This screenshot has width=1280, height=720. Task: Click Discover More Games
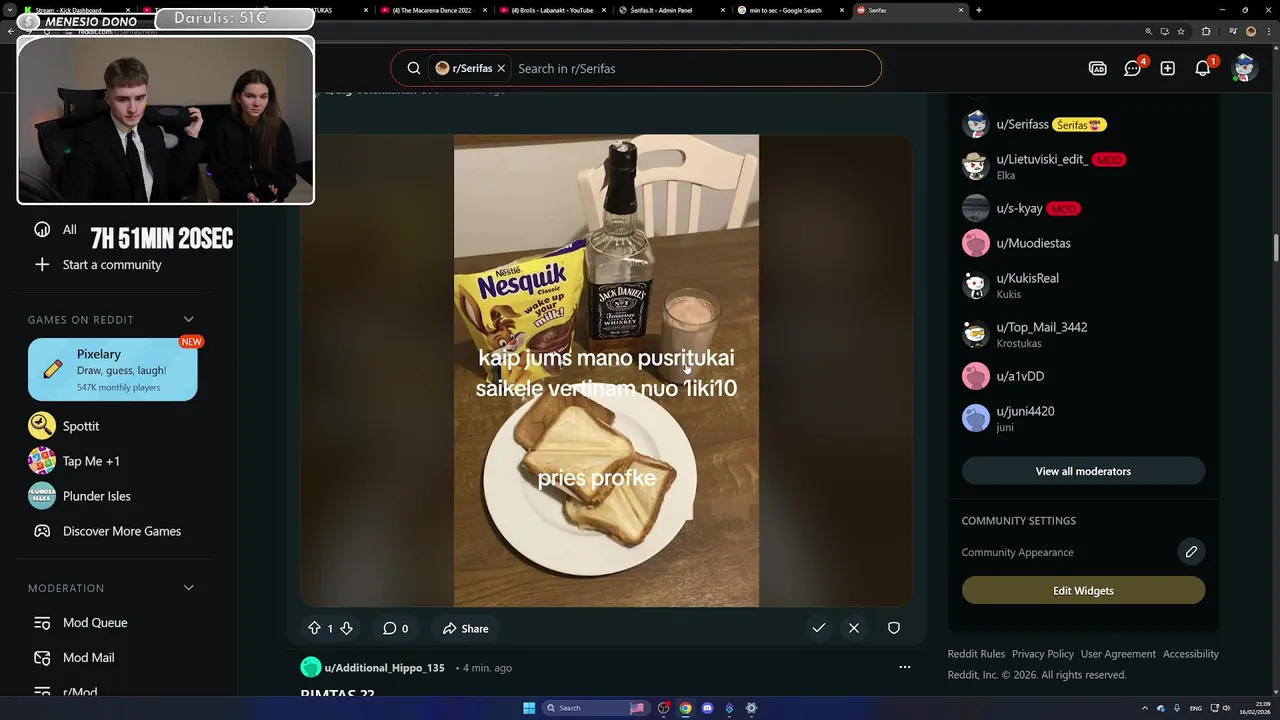coord(121,531)
